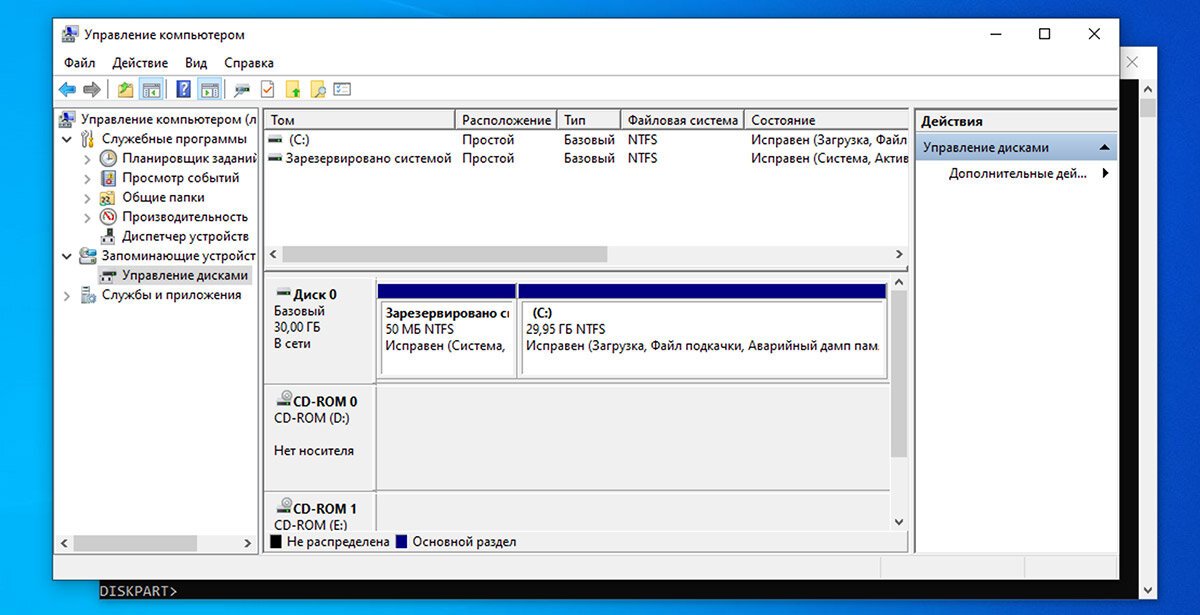Open the Файл menu

tap(79, 63)
